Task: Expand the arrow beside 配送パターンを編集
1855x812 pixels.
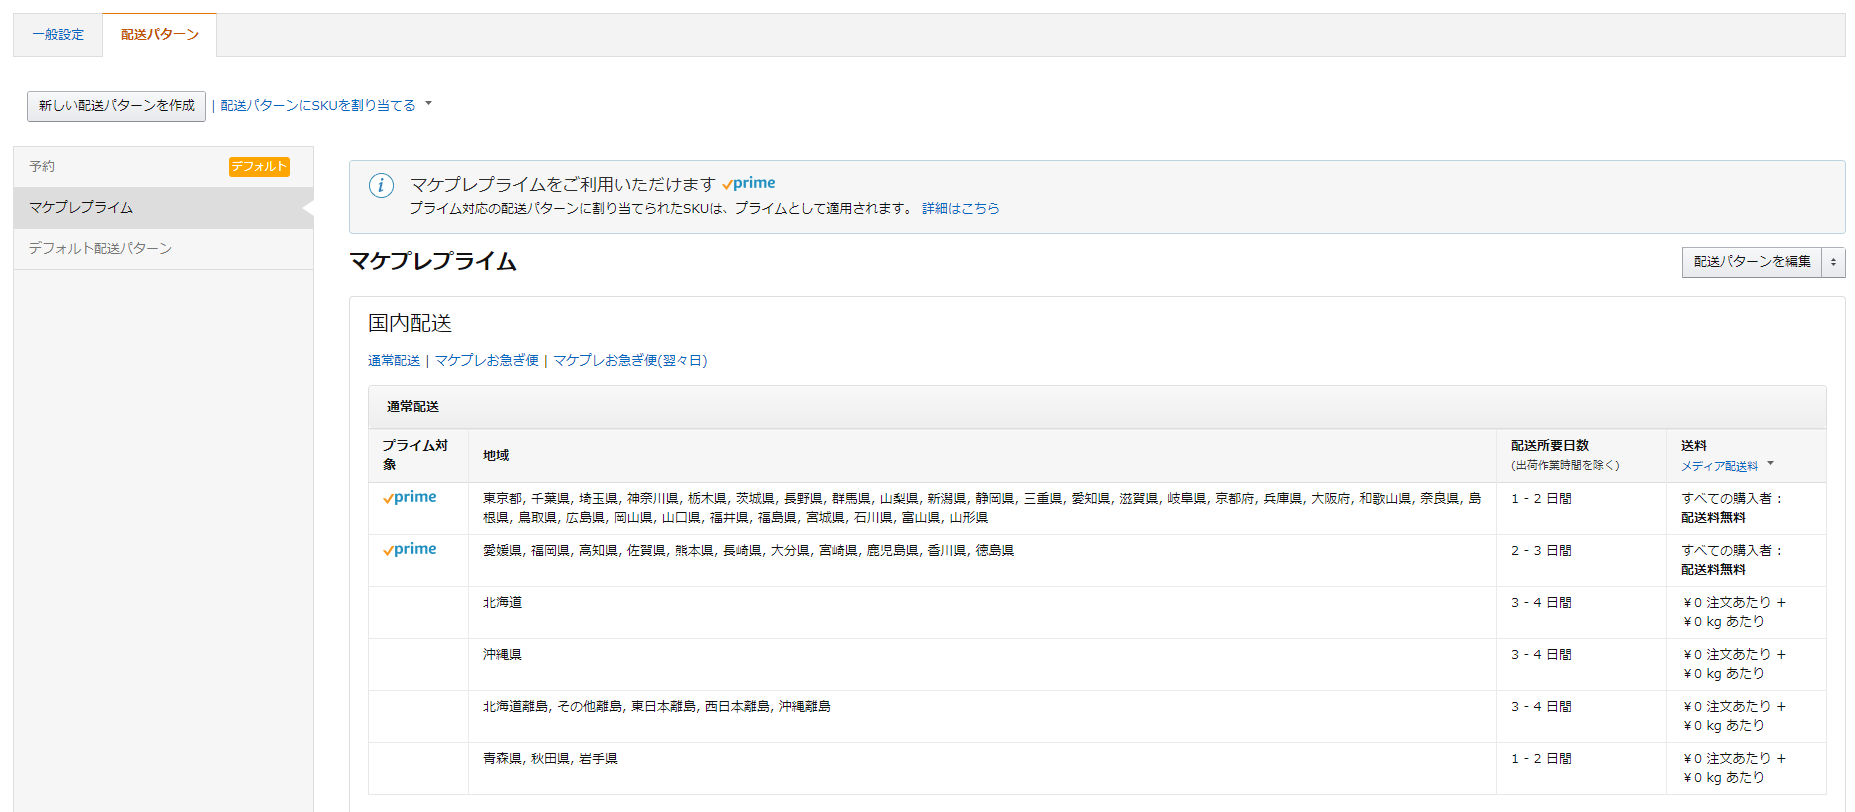Action: pos(1833,262)
